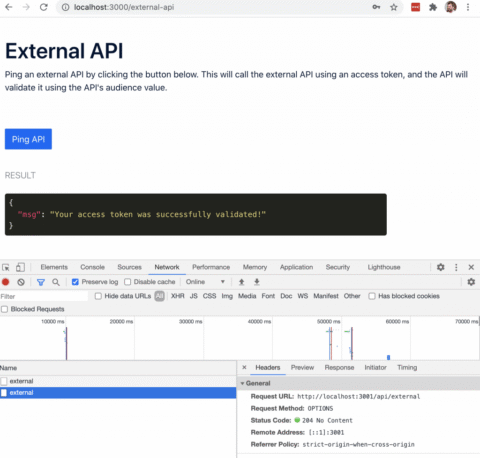This screenshot has height=458, width=480.
Task: Toggle the device toolbar icon
Action: click(x=20, y=267)
